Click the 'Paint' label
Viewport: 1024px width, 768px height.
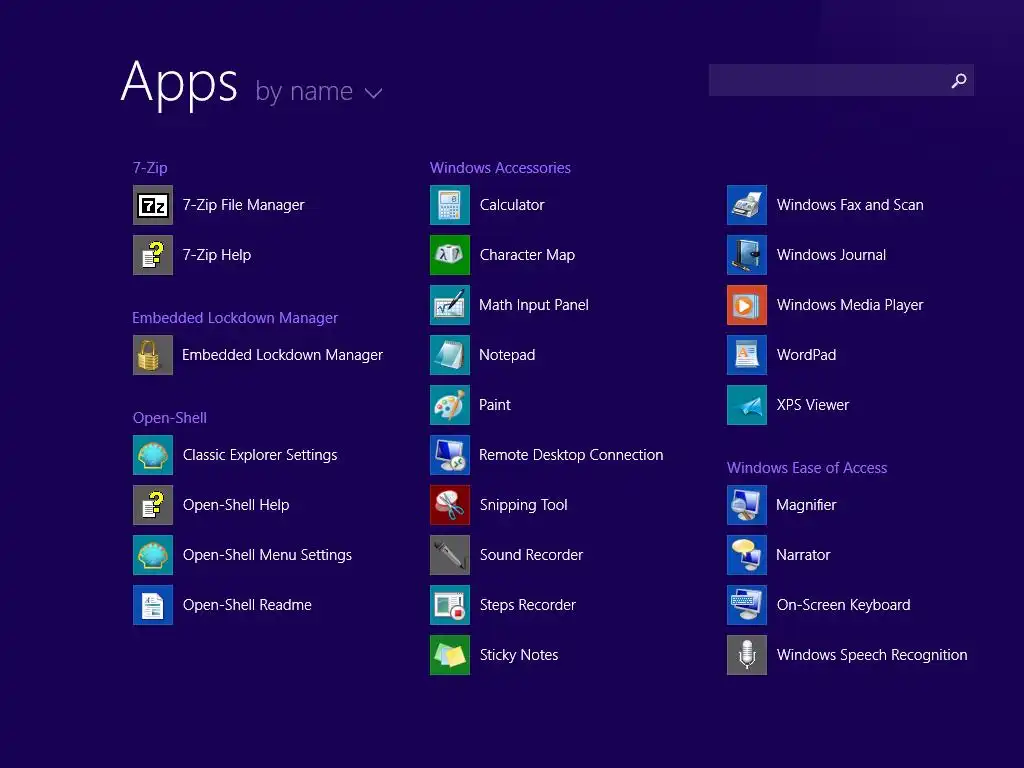point(495,405)
